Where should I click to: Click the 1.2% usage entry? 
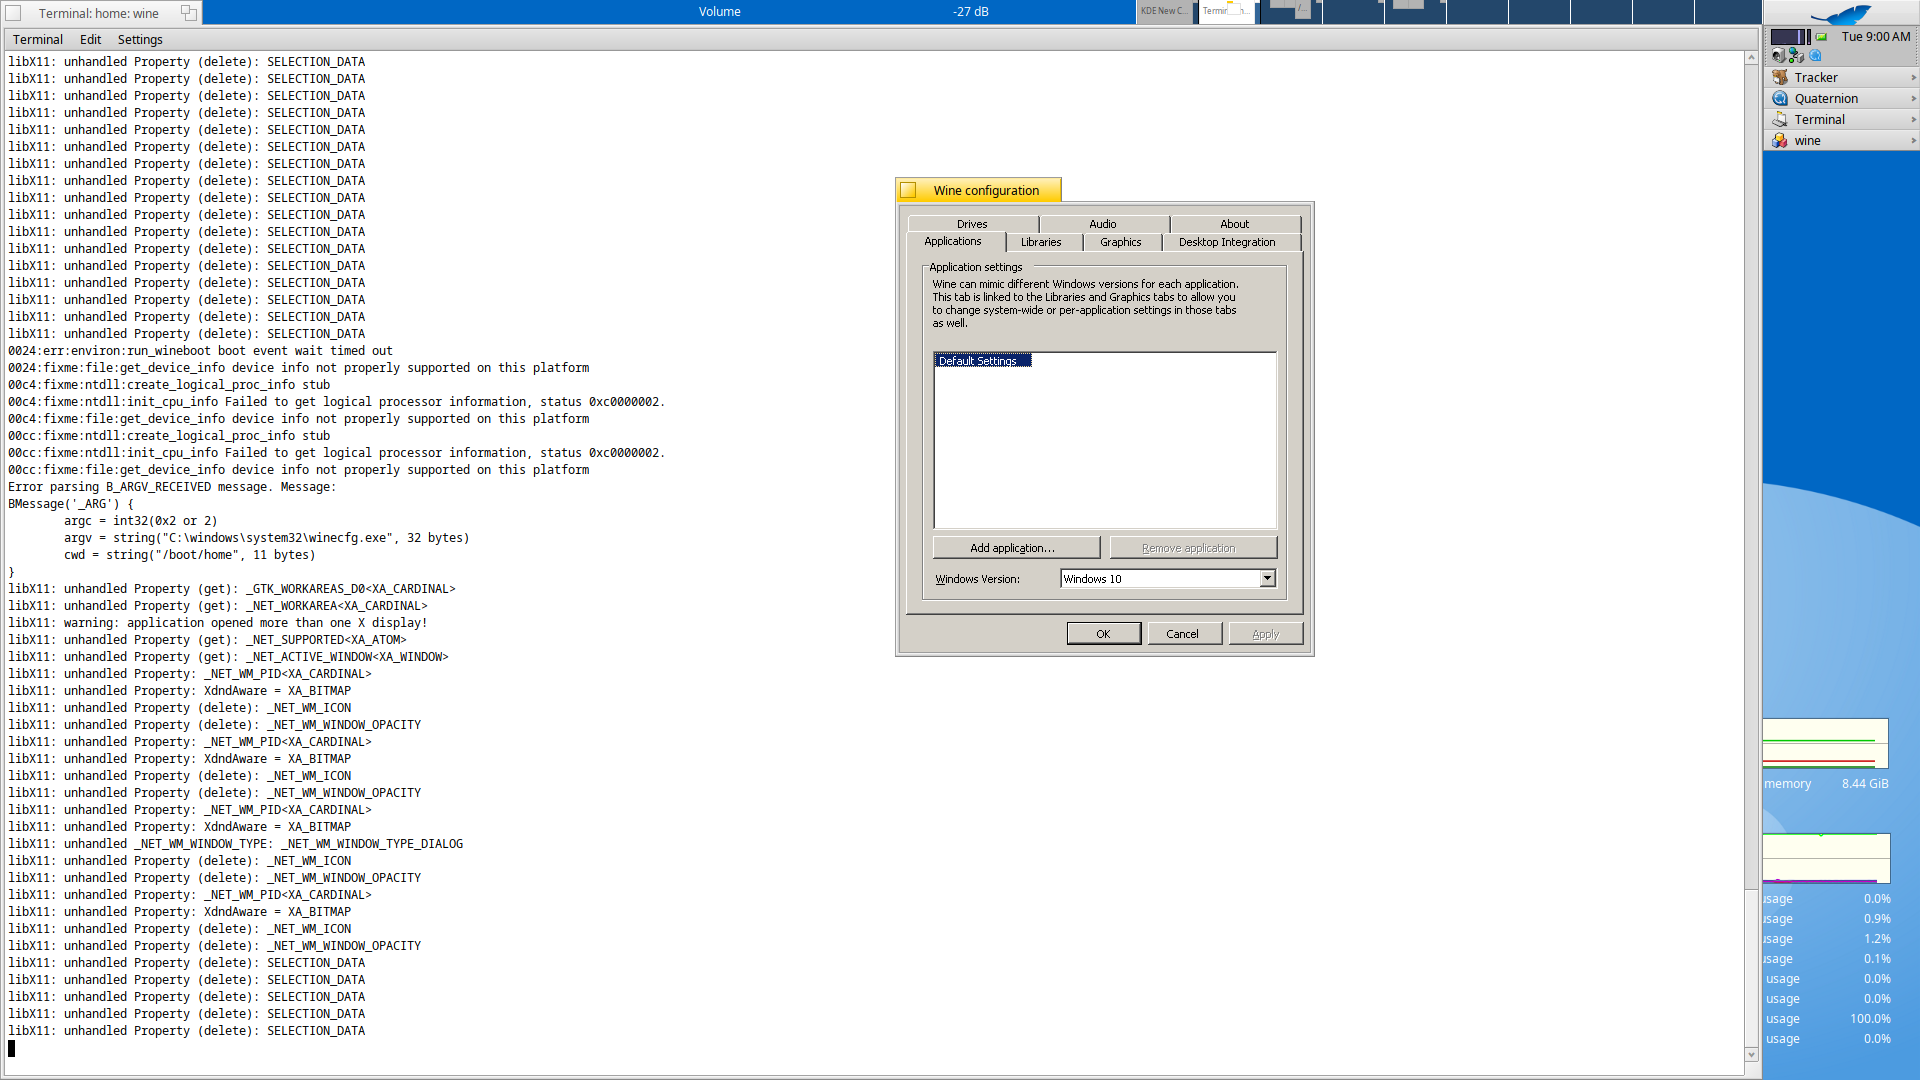click(x=1827, y=939)
